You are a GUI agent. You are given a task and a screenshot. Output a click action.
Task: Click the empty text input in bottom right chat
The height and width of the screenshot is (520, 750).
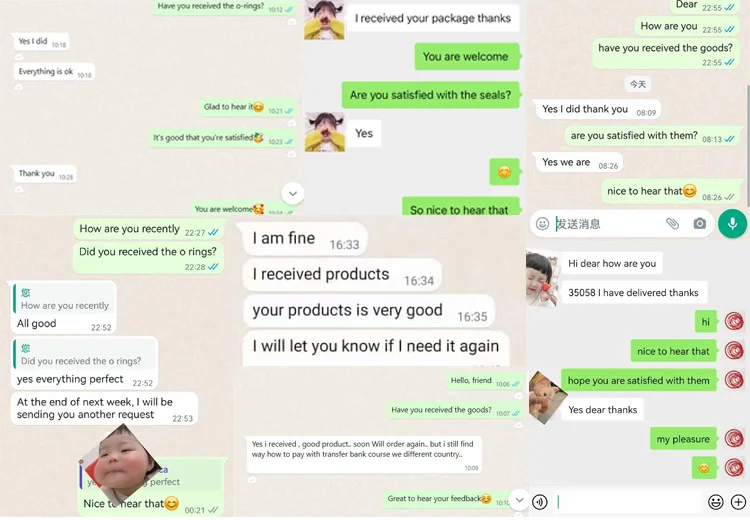[x=628, y=502]
